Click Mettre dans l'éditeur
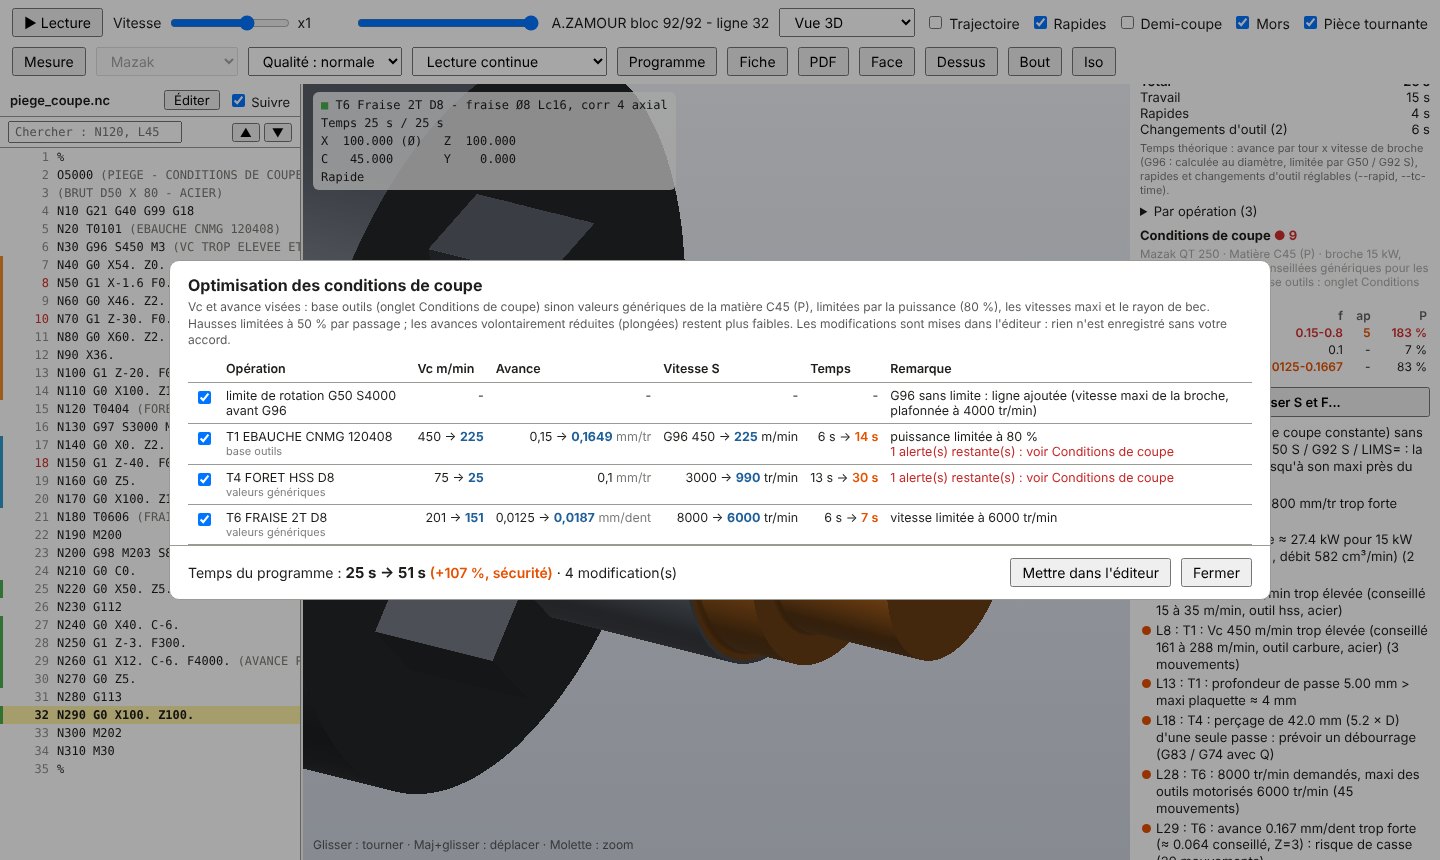The width and height of the screenshot is (1440, 860). coord(1090,573)
